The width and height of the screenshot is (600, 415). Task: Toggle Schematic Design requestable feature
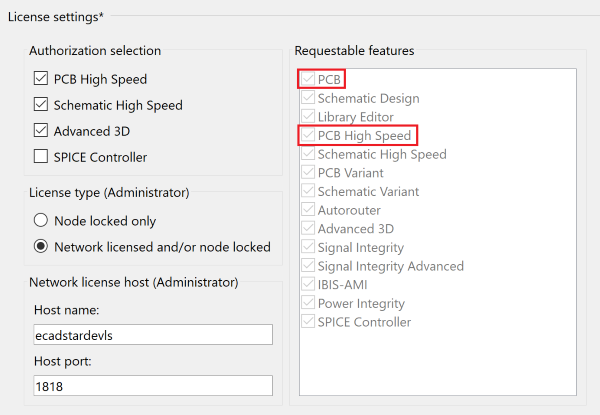tap(307, 99)
